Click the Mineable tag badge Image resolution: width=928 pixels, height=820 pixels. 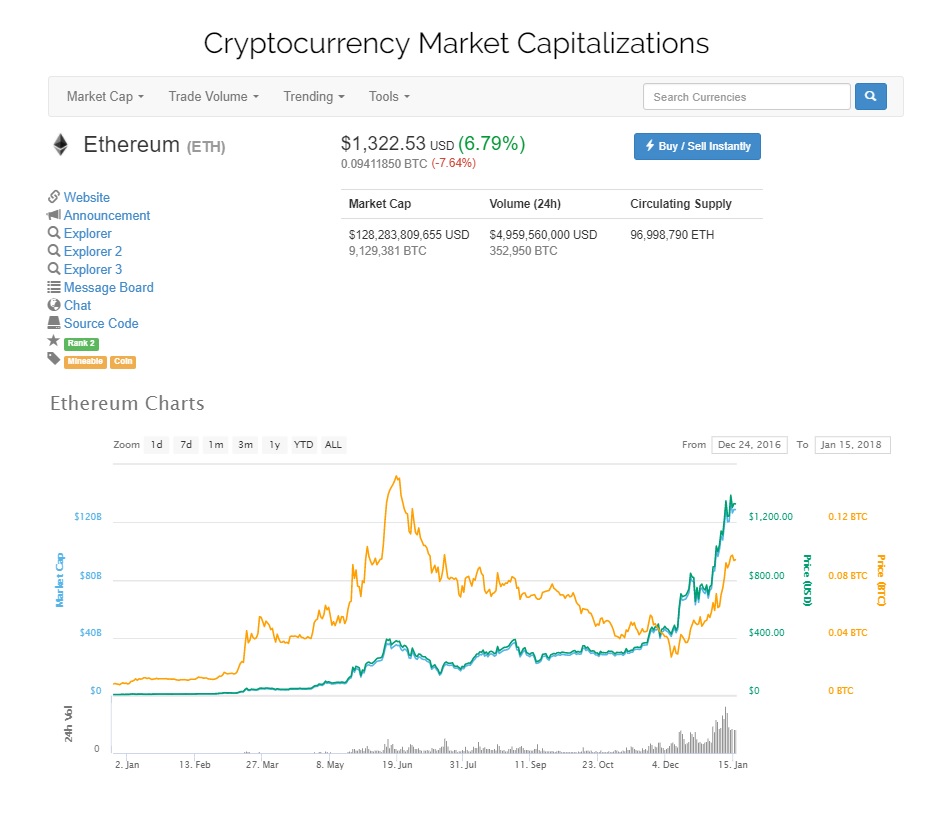85,361
